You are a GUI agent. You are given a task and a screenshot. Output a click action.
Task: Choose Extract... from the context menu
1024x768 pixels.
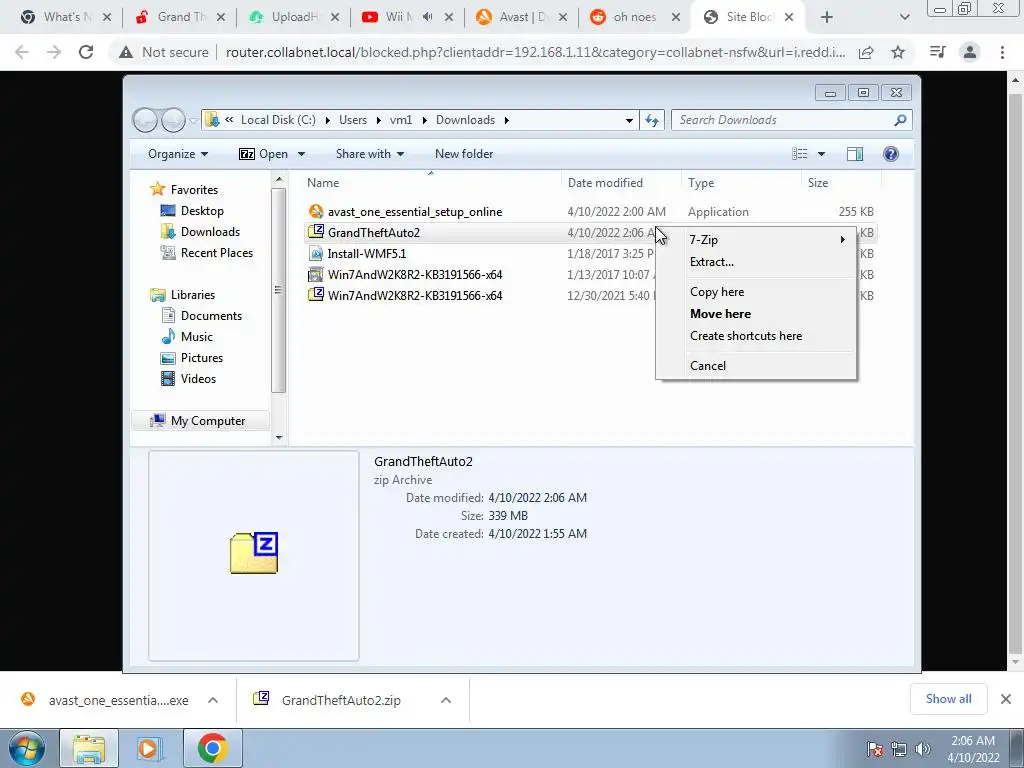[756, 262]
